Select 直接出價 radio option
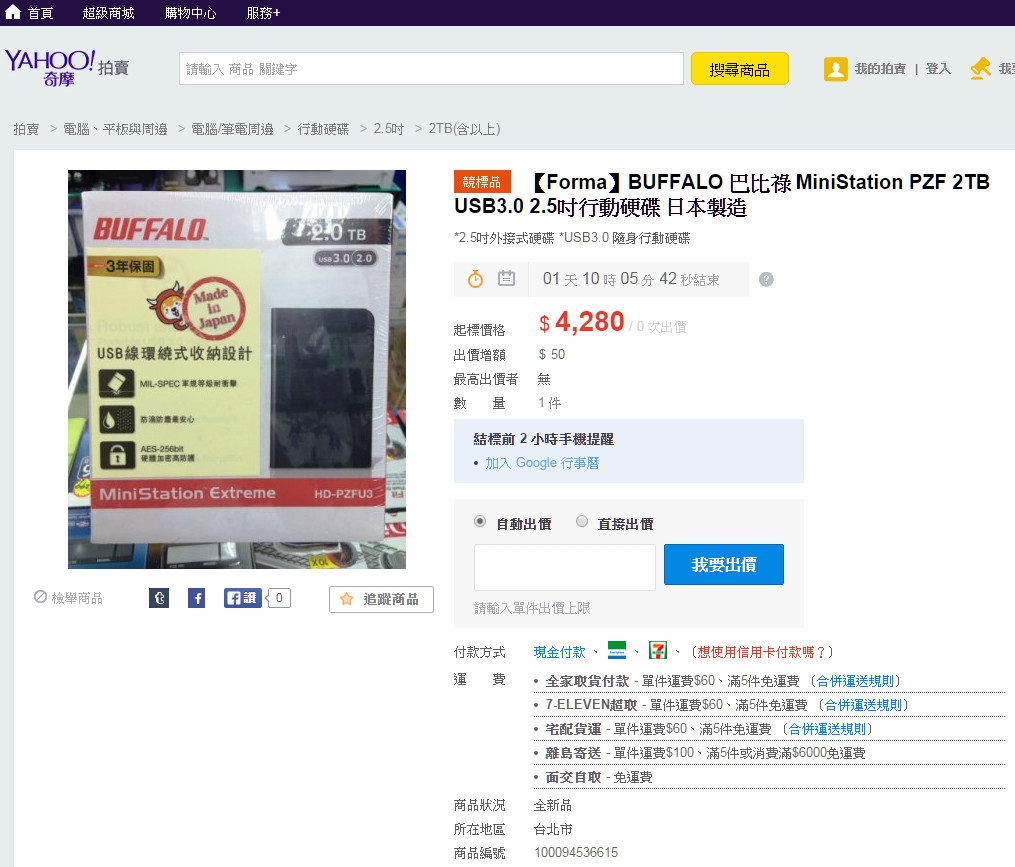Image resolution: width=1015 pixels, height=867 pixels. [582, 521]
